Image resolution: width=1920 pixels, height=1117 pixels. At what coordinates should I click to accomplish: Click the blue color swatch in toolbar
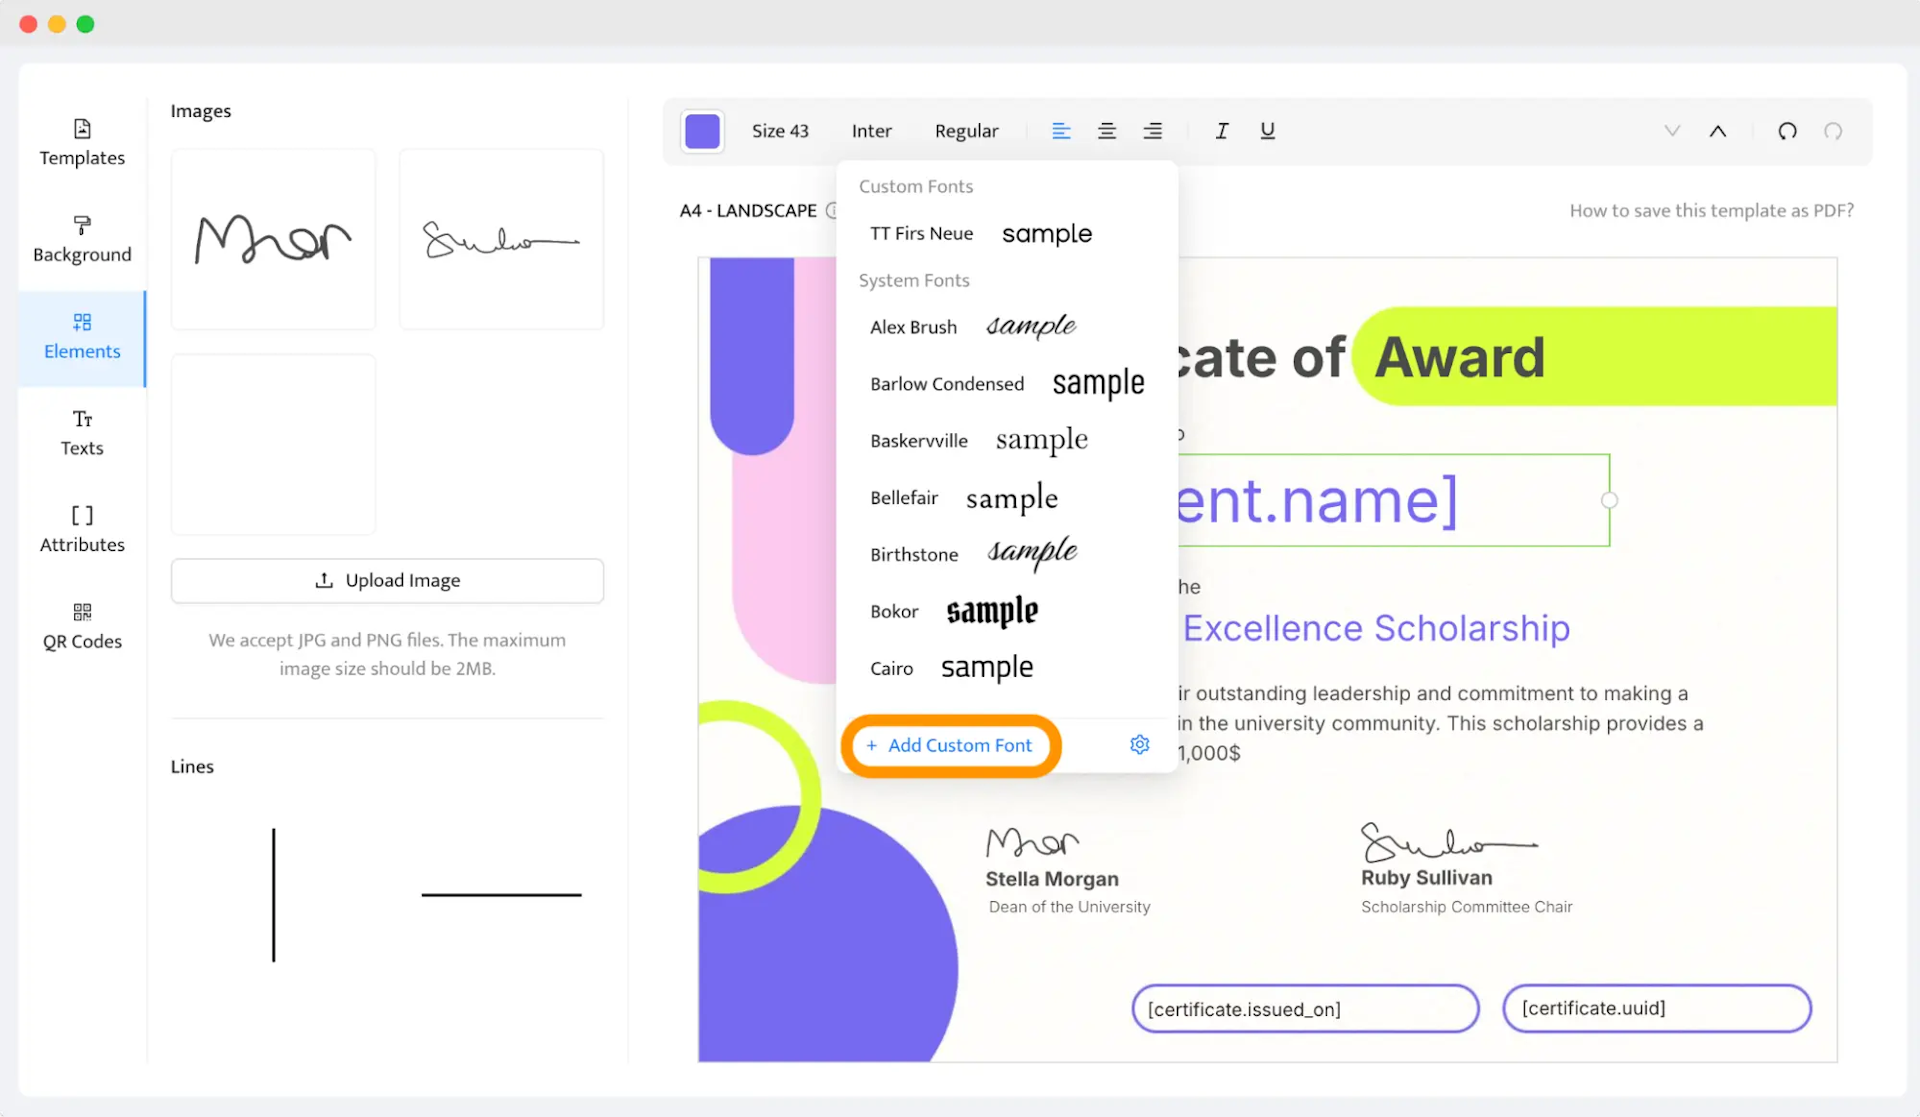click(702, 130)
